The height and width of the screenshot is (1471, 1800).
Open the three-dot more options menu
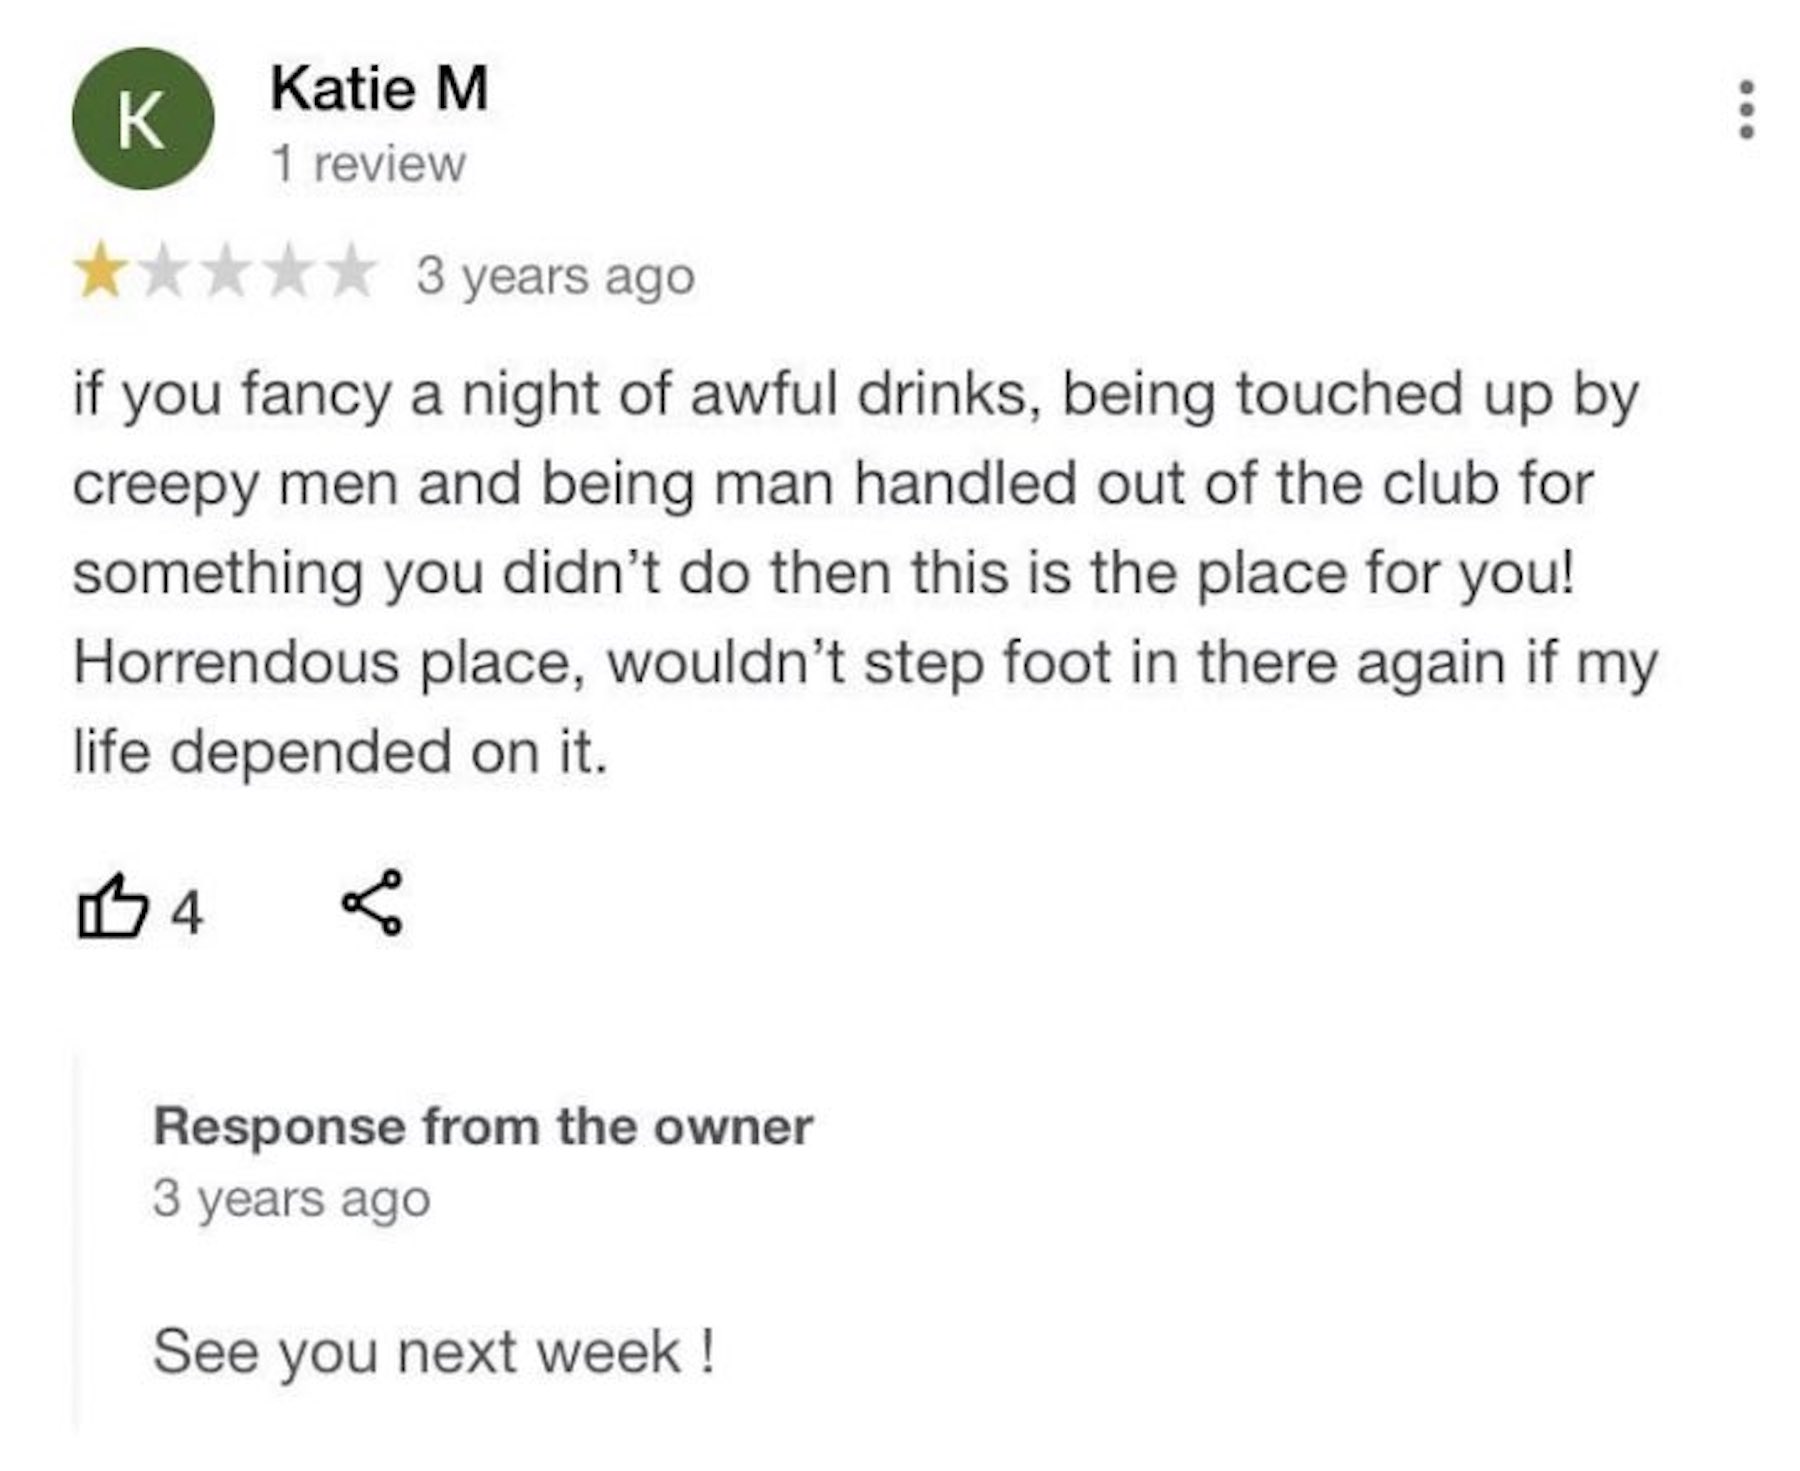(x=1746, y=110)
